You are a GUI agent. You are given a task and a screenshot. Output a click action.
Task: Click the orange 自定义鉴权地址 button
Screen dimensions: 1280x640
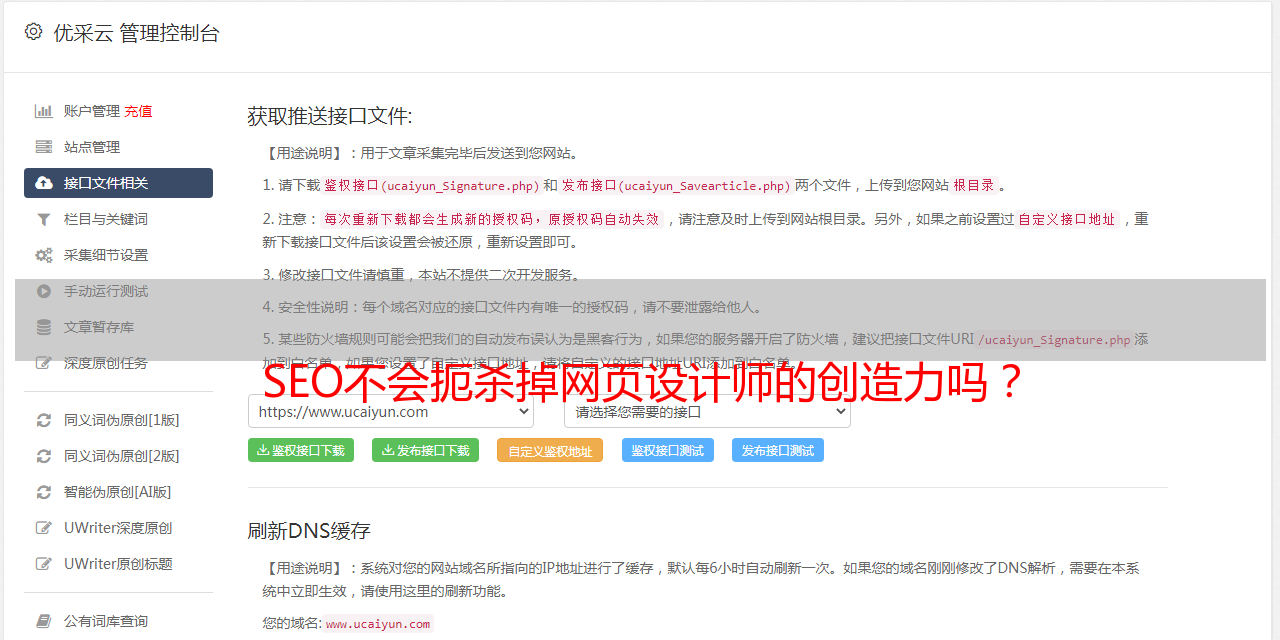pyautogui.click(x=550, y=450)
